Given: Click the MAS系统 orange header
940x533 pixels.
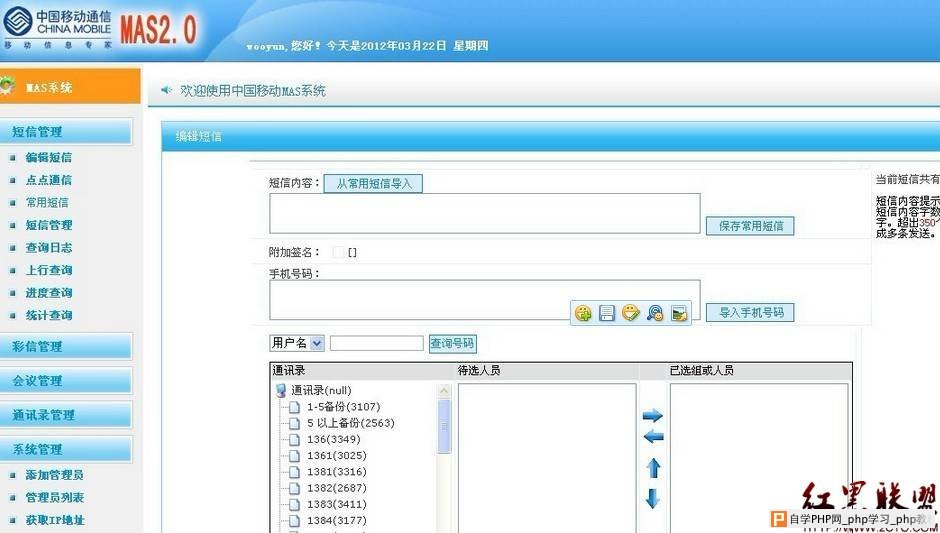Looking at the screenshot, I should tap(70, 86).
